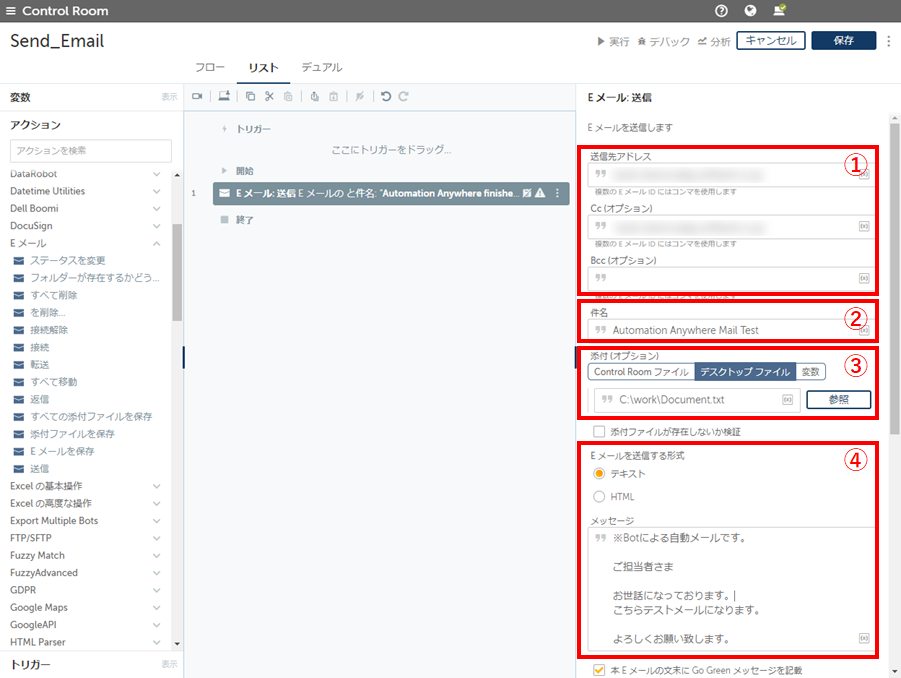
Task: Click the デバッグ option
Action: (x=664, y=41)
